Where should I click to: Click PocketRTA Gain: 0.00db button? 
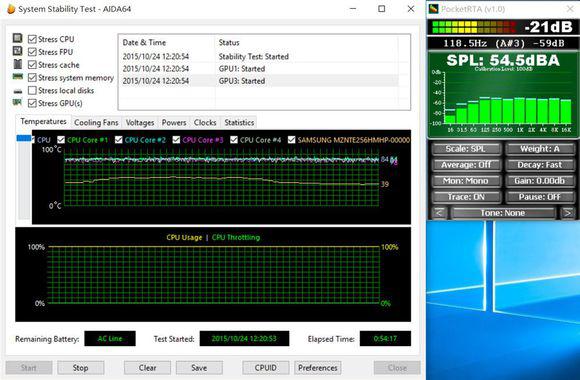point(540,181)
